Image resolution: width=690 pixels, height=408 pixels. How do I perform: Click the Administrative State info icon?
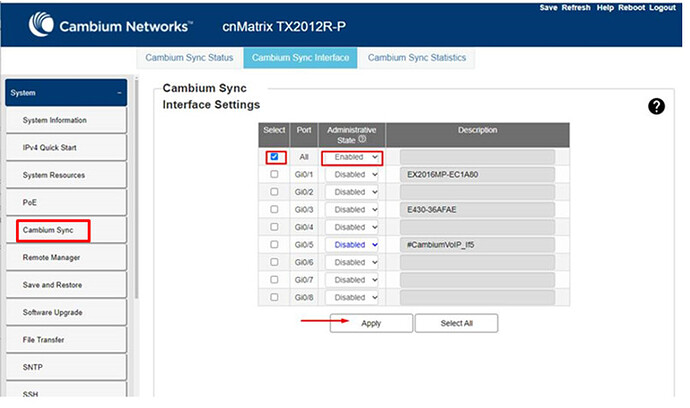pyautogui.click(x=362, y=139)
